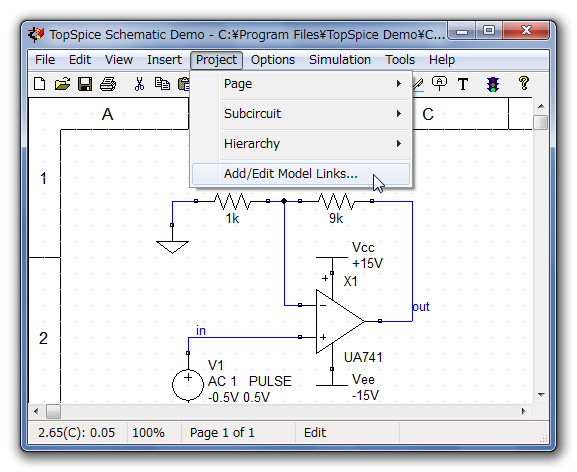Image resolution: width=577 pixels, height=472 pixels.
Task: Select the wire drawing pencil tool
Action: click(418, 85)
